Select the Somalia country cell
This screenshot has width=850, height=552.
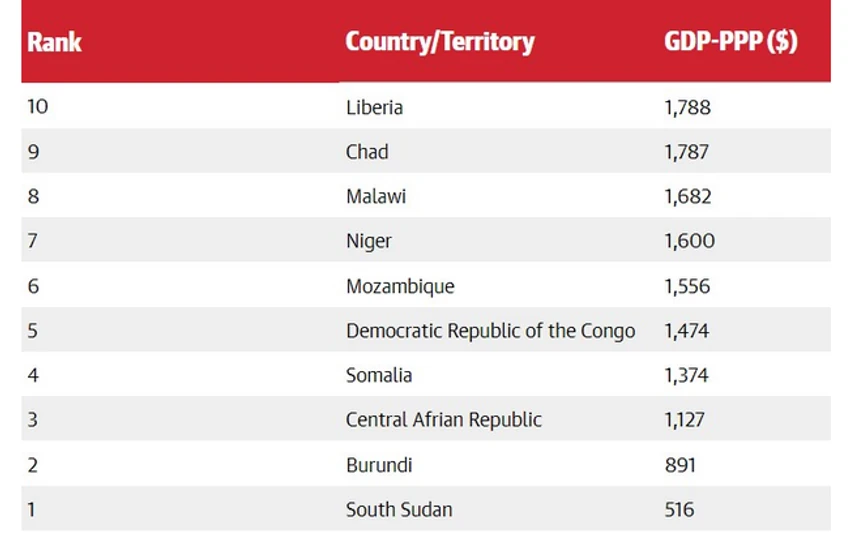point(378,375)
